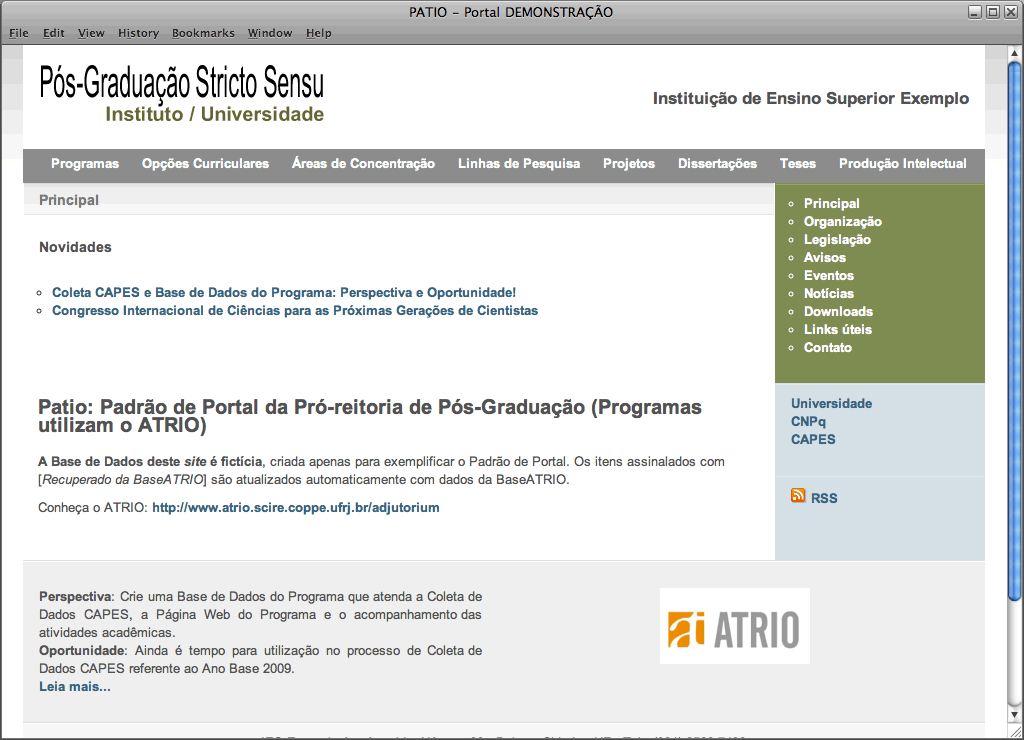The width and height of the screenshot is (1024, 740).
Task: Open Legislação in the sidebar
Action: coord(837,240)
